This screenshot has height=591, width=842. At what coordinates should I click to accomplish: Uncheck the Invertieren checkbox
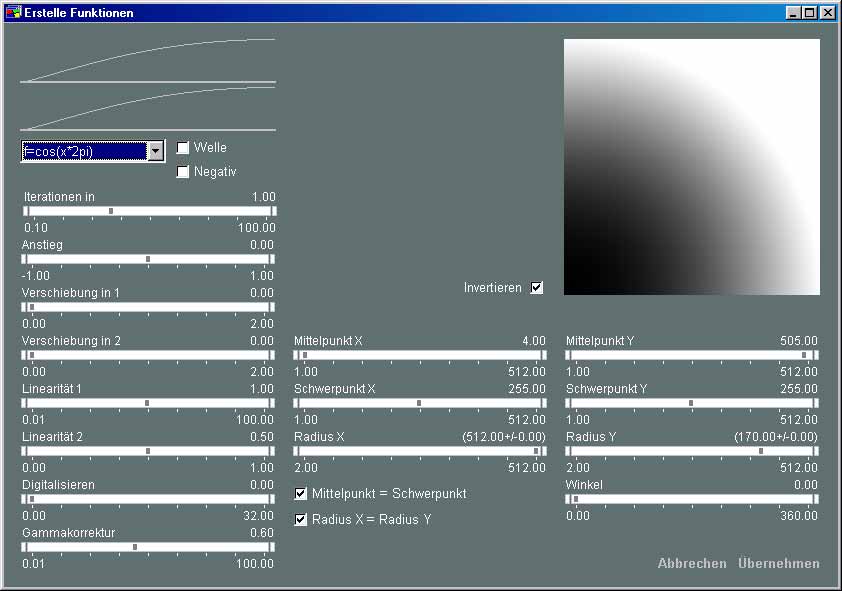pos(536,288)
